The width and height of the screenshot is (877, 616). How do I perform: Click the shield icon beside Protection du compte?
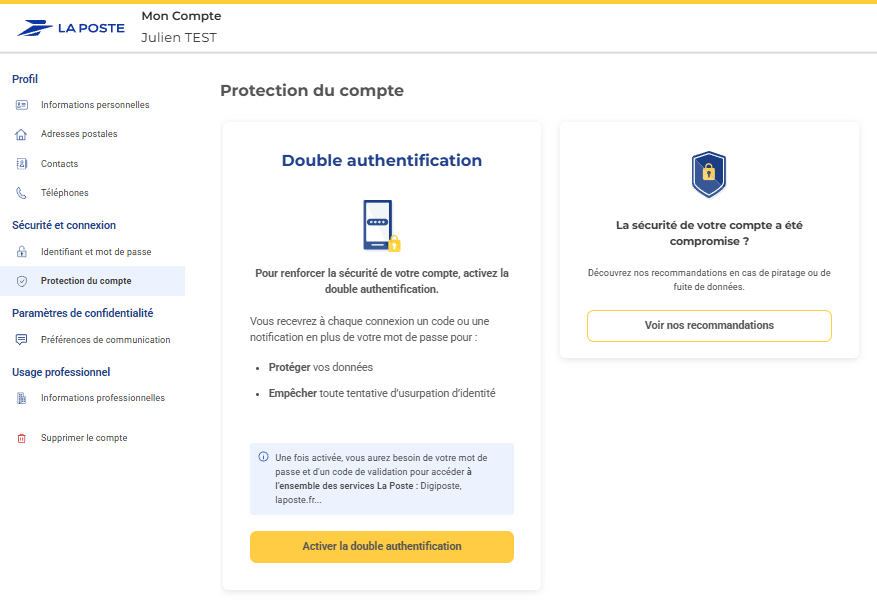pyautogui.click(x=22, y=281)
